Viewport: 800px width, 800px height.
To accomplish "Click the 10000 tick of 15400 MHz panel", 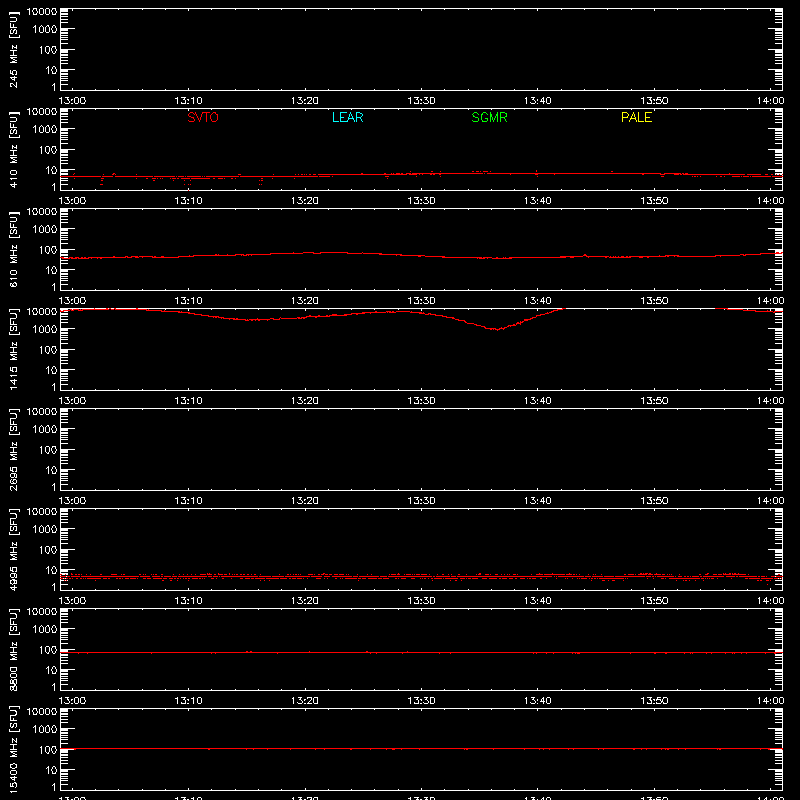I will 42,712.
